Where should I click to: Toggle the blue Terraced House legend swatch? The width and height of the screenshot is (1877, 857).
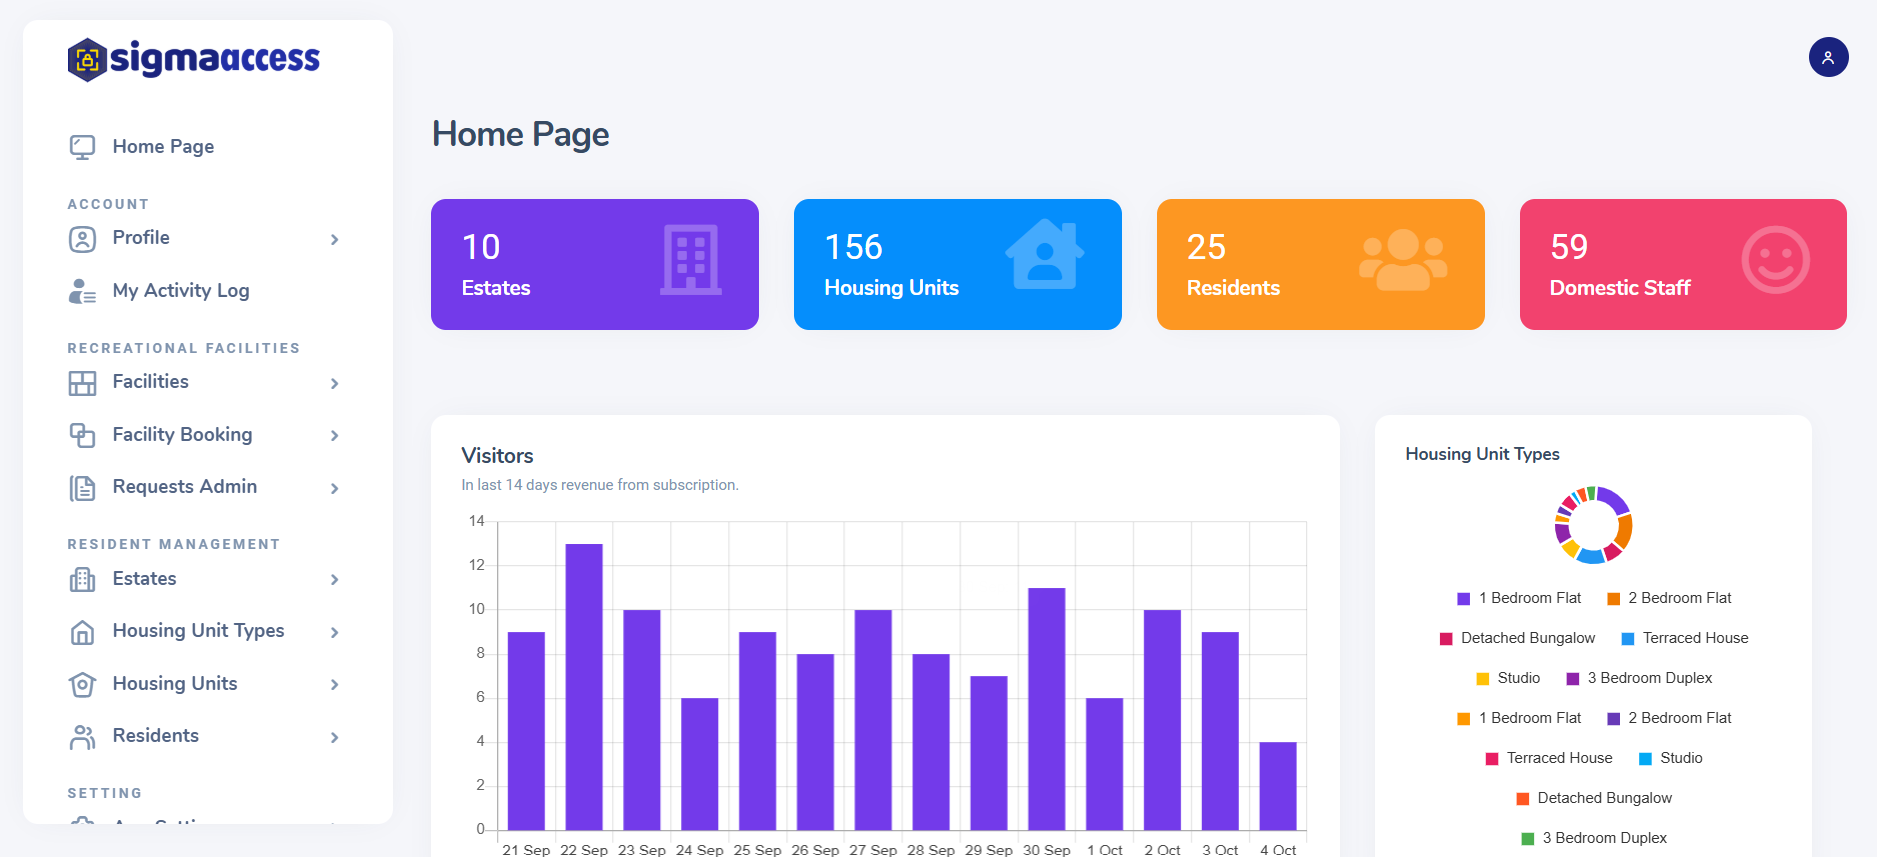coord(1628,639)
